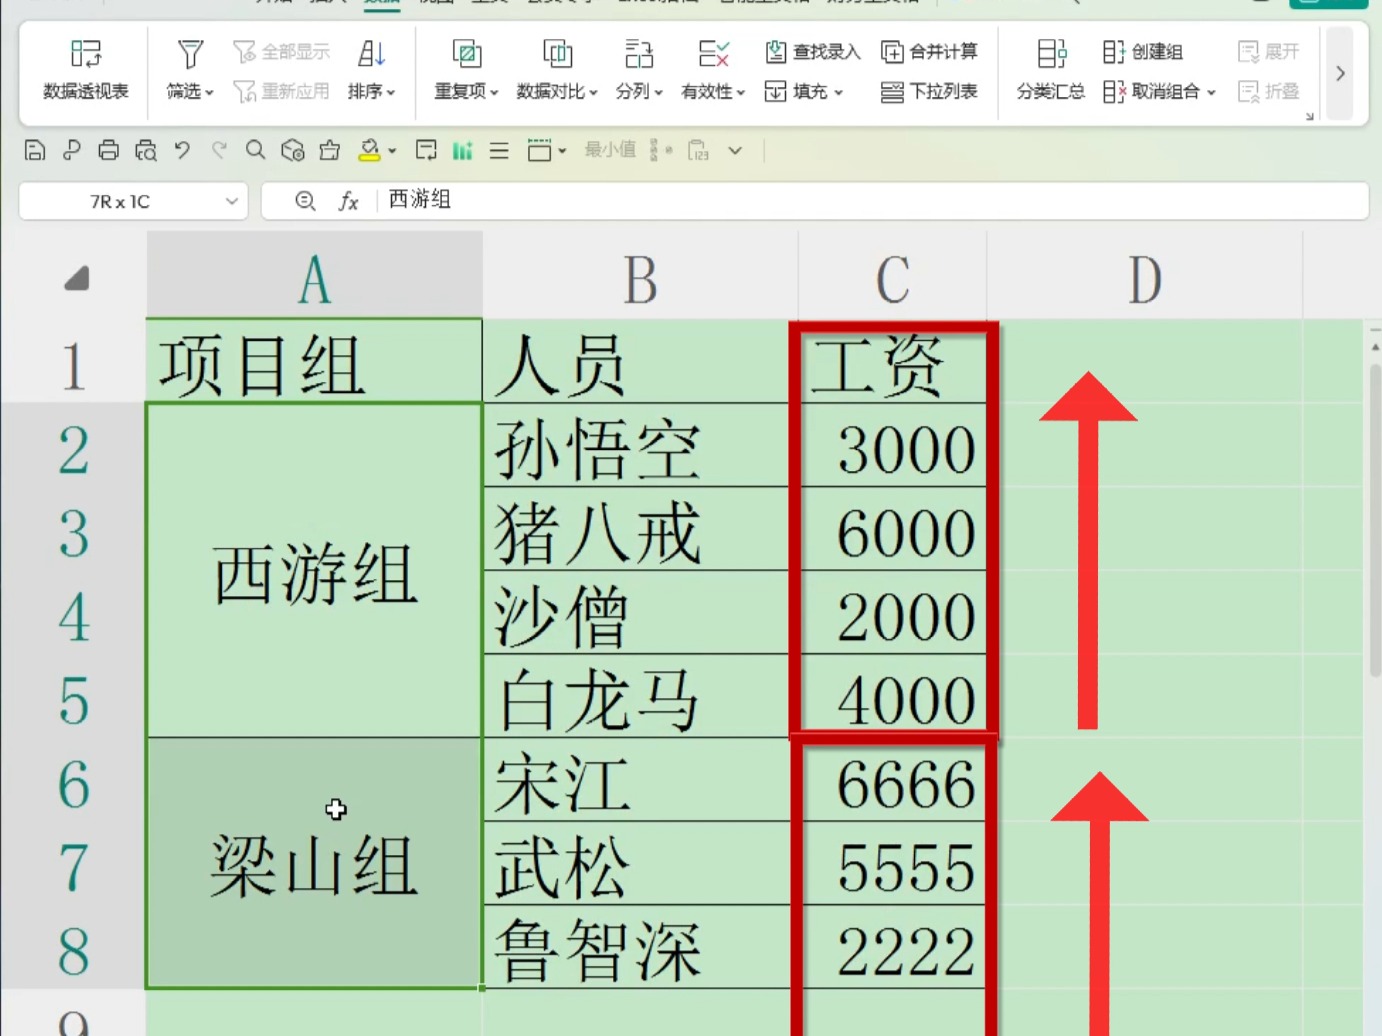Screen dimensions: 1382x1036
Task: Click the cell 孙悟空
Action: [640, 446]
